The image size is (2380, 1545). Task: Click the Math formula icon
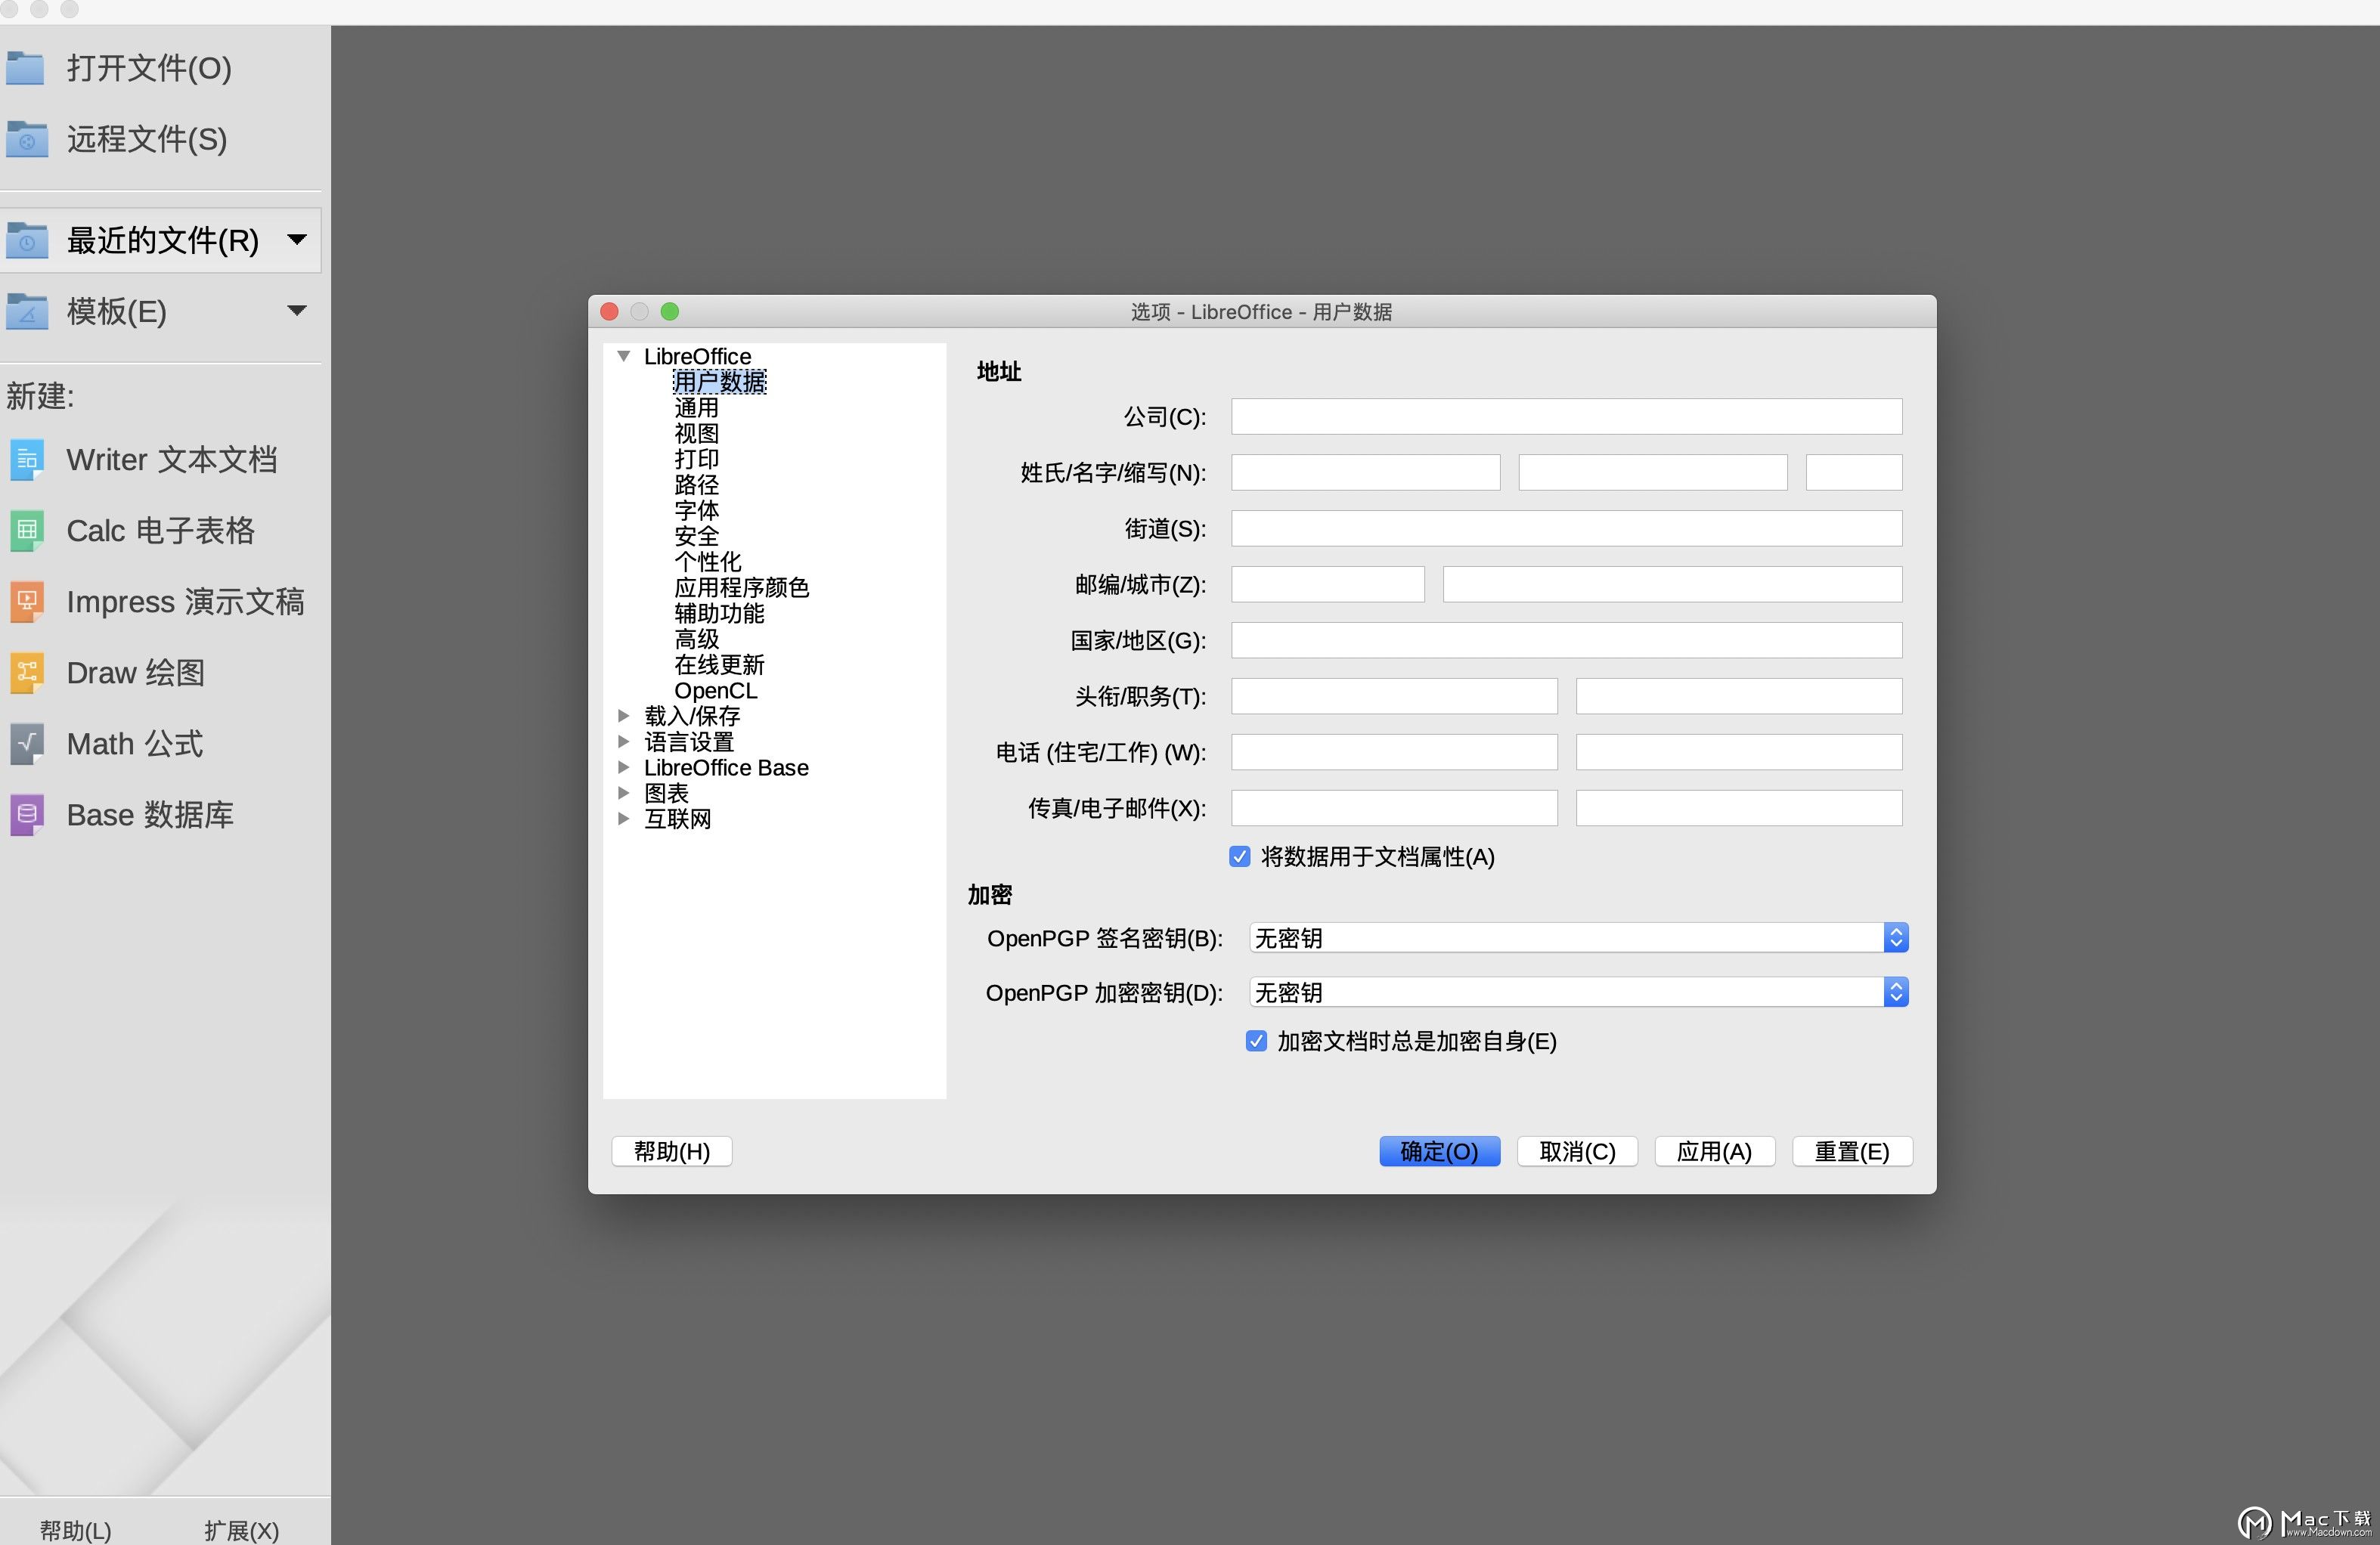click(27, 744)
